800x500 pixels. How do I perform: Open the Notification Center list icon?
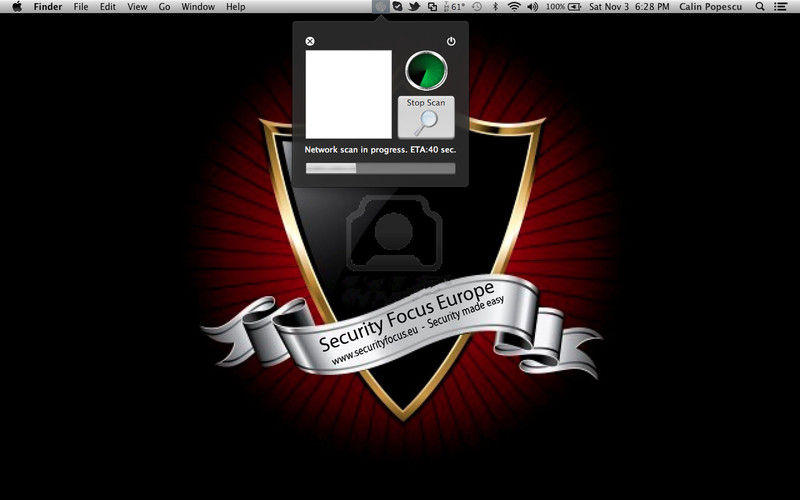point(780,7)
